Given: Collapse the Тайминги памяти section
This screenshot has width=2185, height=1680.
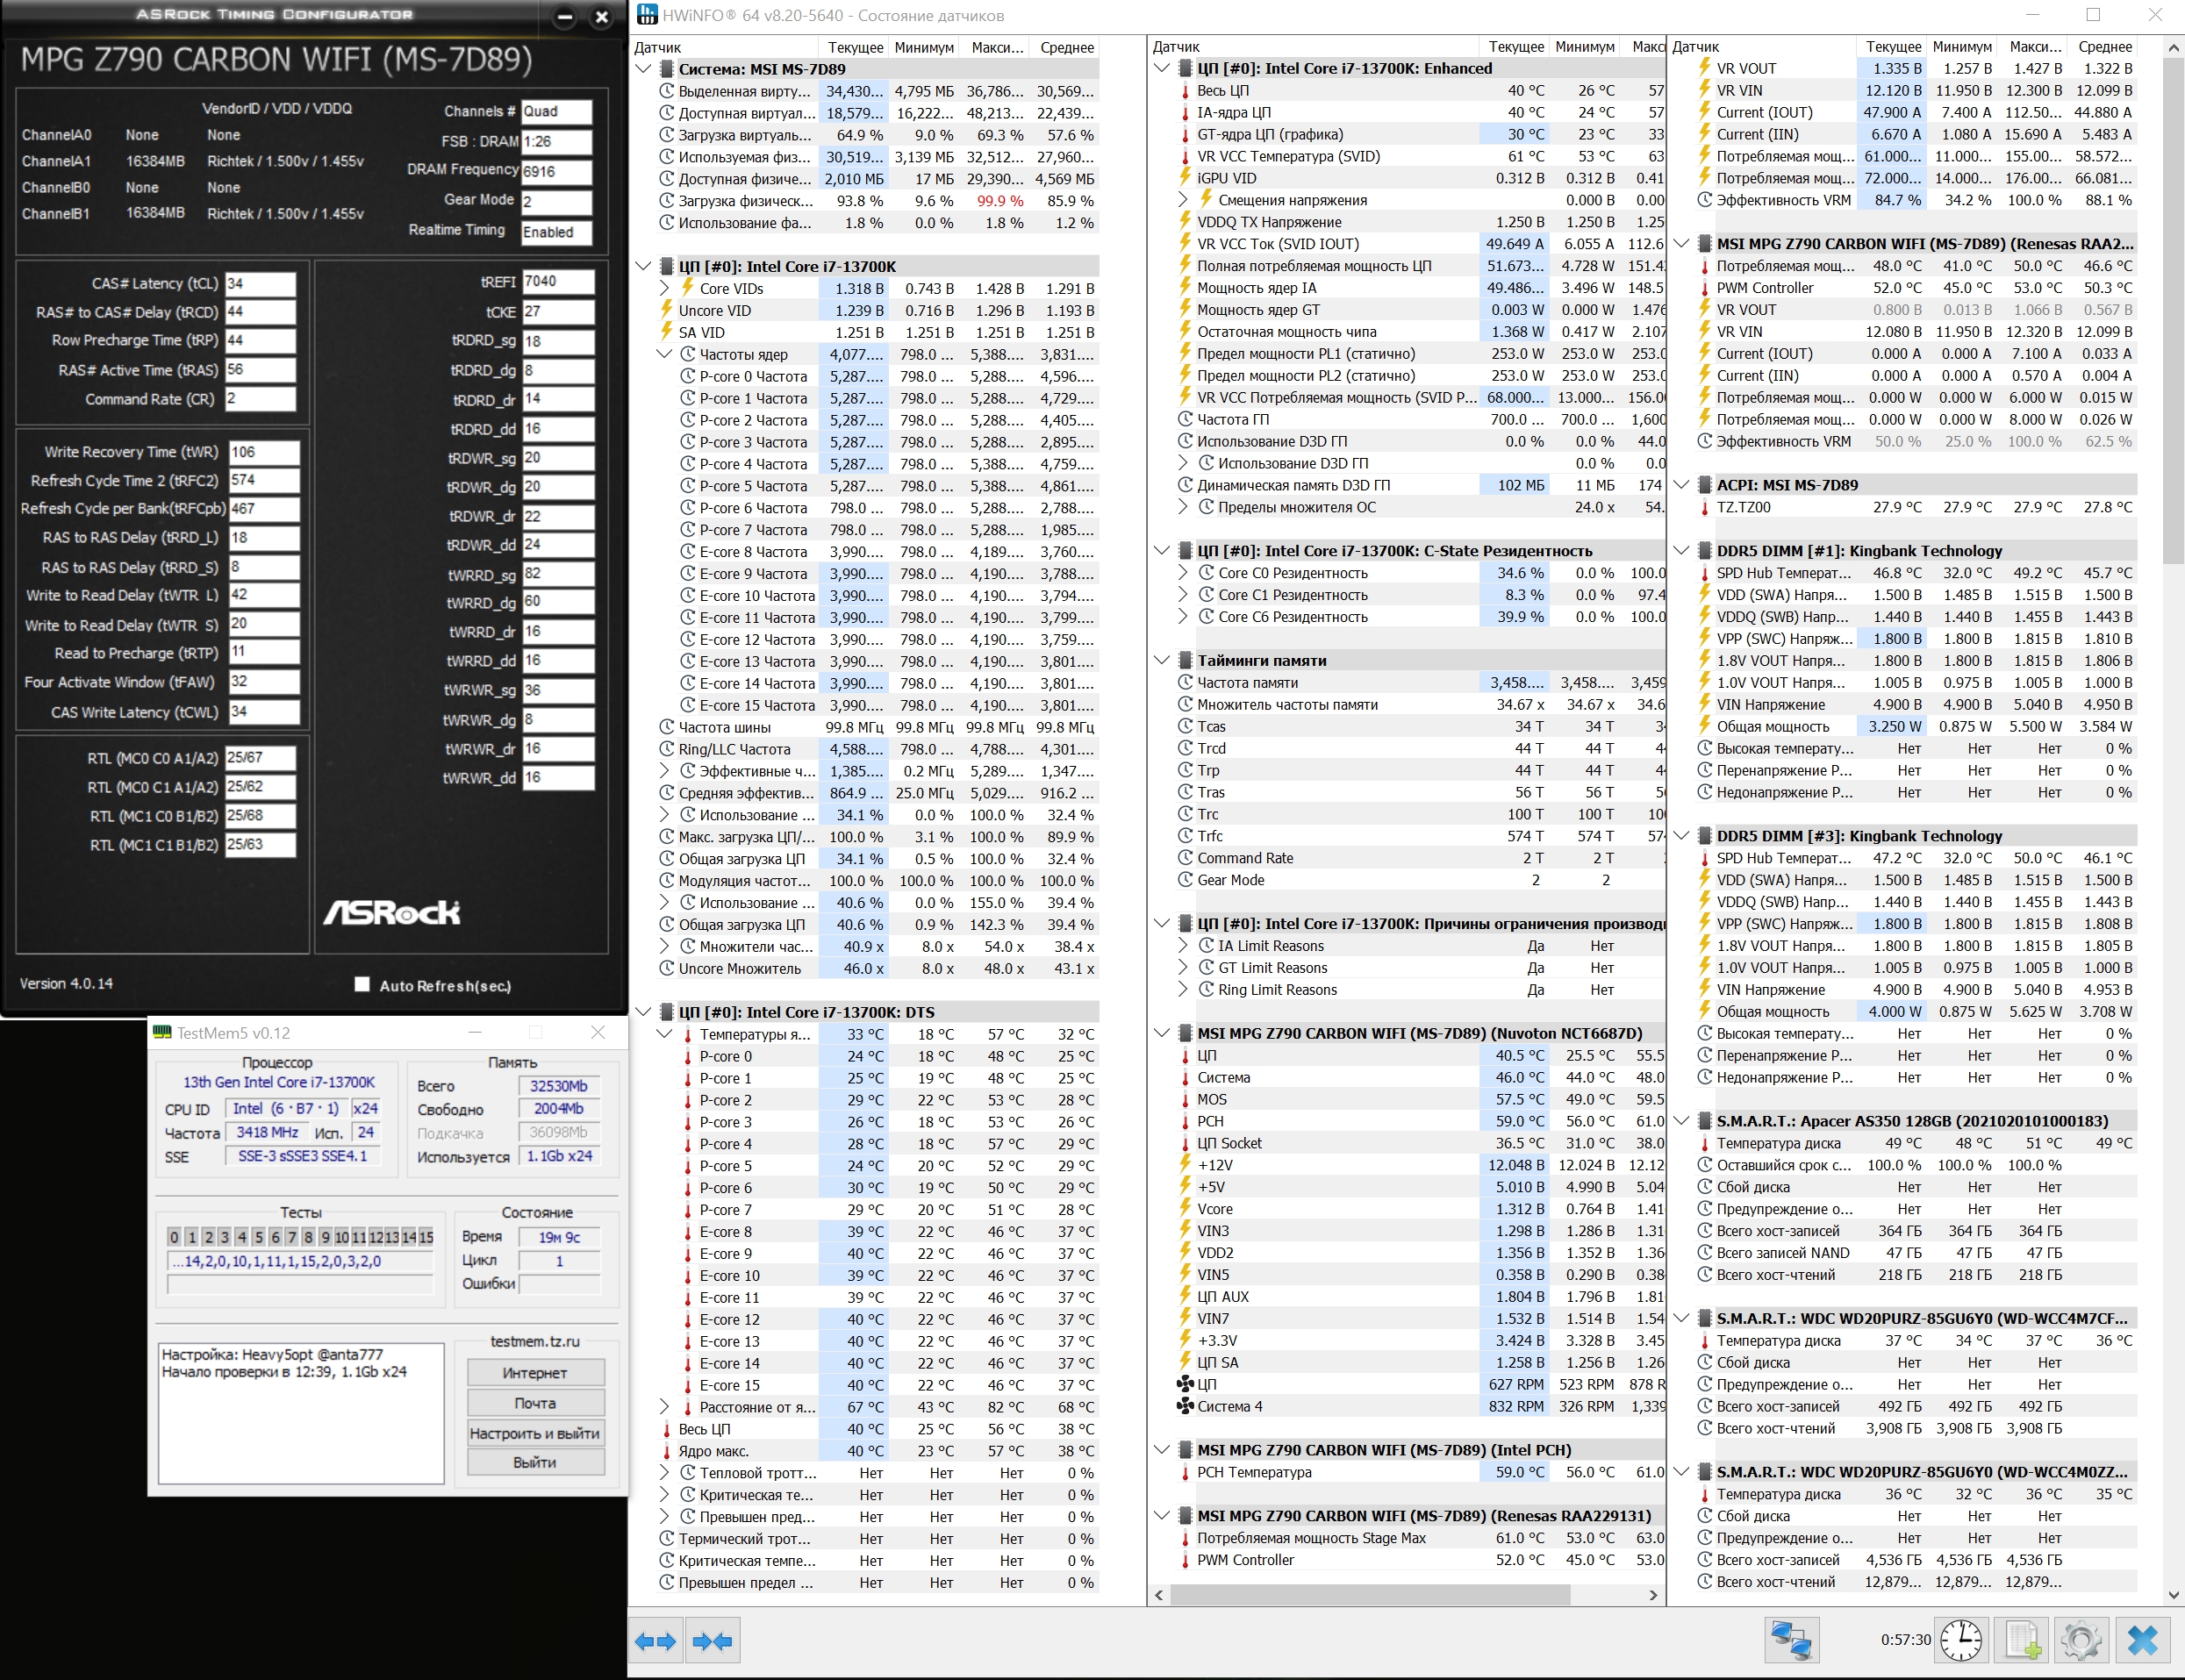Looking at the screenshot, I should pos(1161,660).
